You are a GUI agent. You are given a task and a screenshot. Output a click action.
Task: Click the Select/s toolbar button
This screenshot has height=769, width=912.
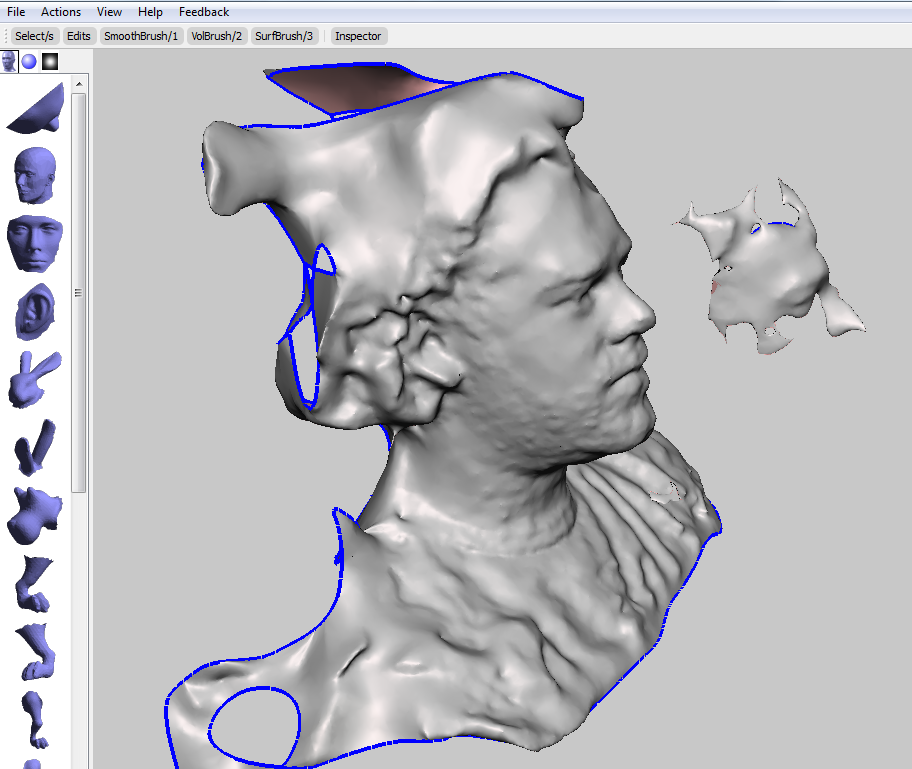pyautogui.click(x=34, y=36)
